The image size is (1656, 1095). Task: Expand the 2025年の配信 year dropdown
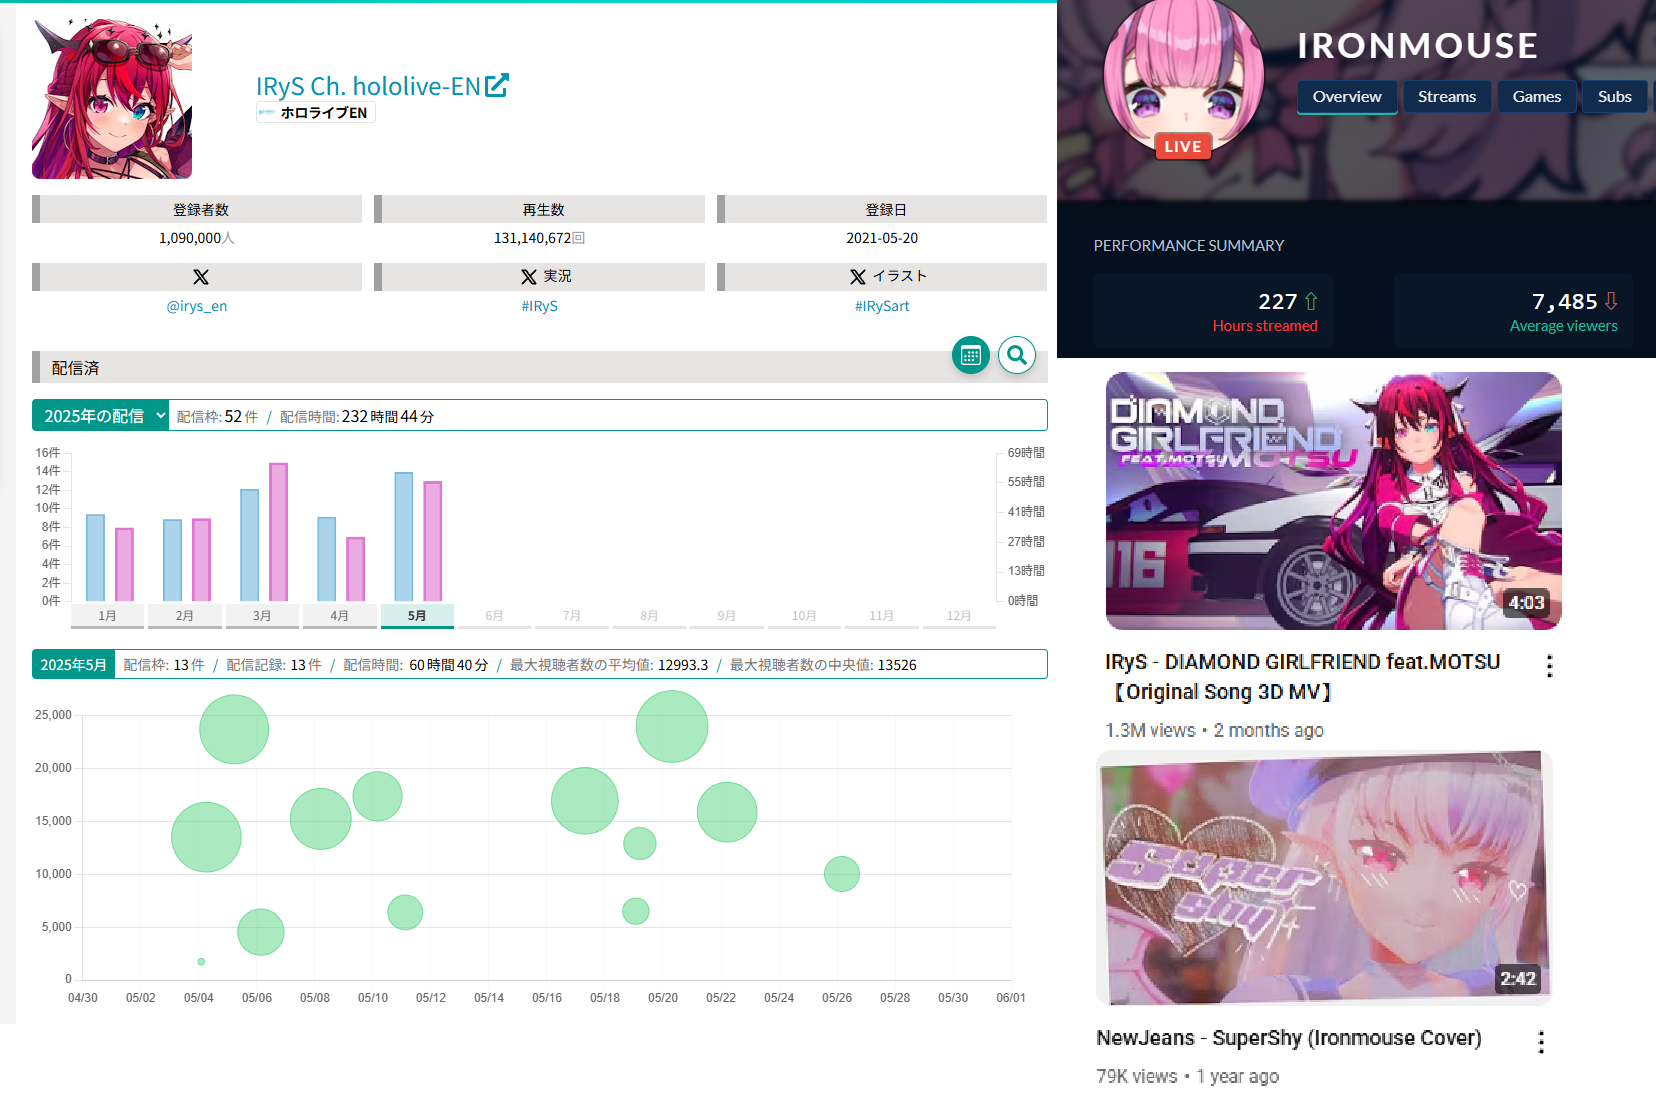coord(101,416)
